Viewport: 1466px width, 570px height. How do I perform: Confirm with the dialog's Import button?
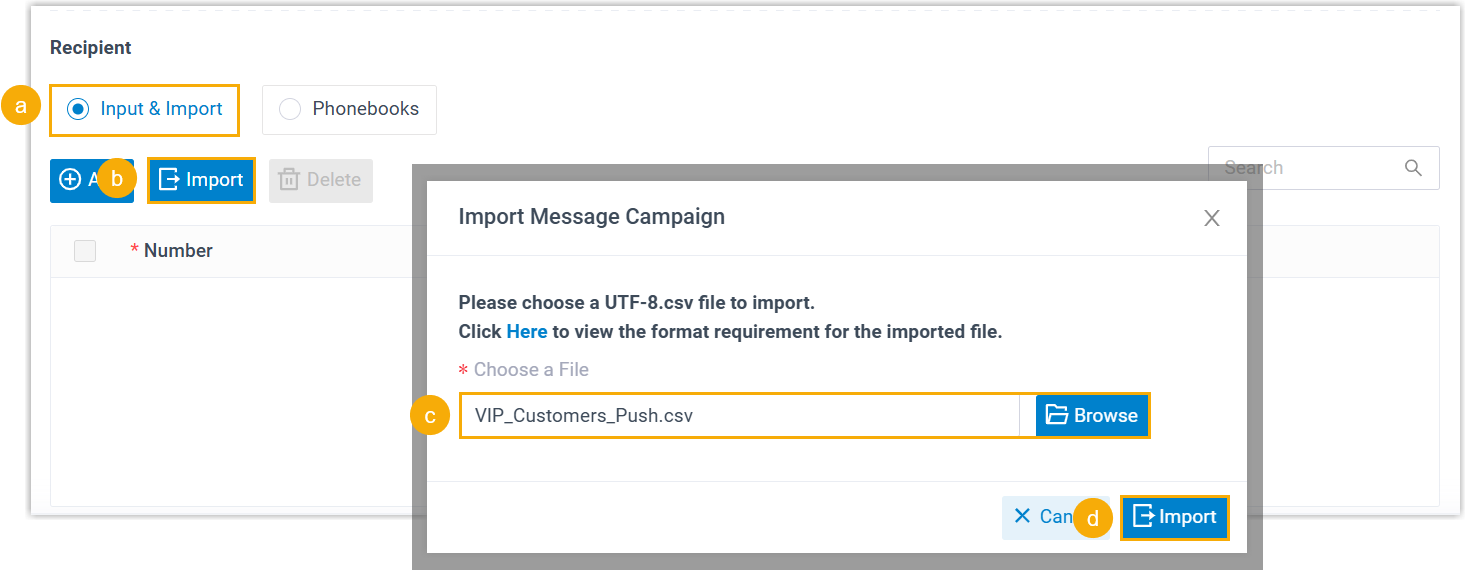pos(1175,517)
